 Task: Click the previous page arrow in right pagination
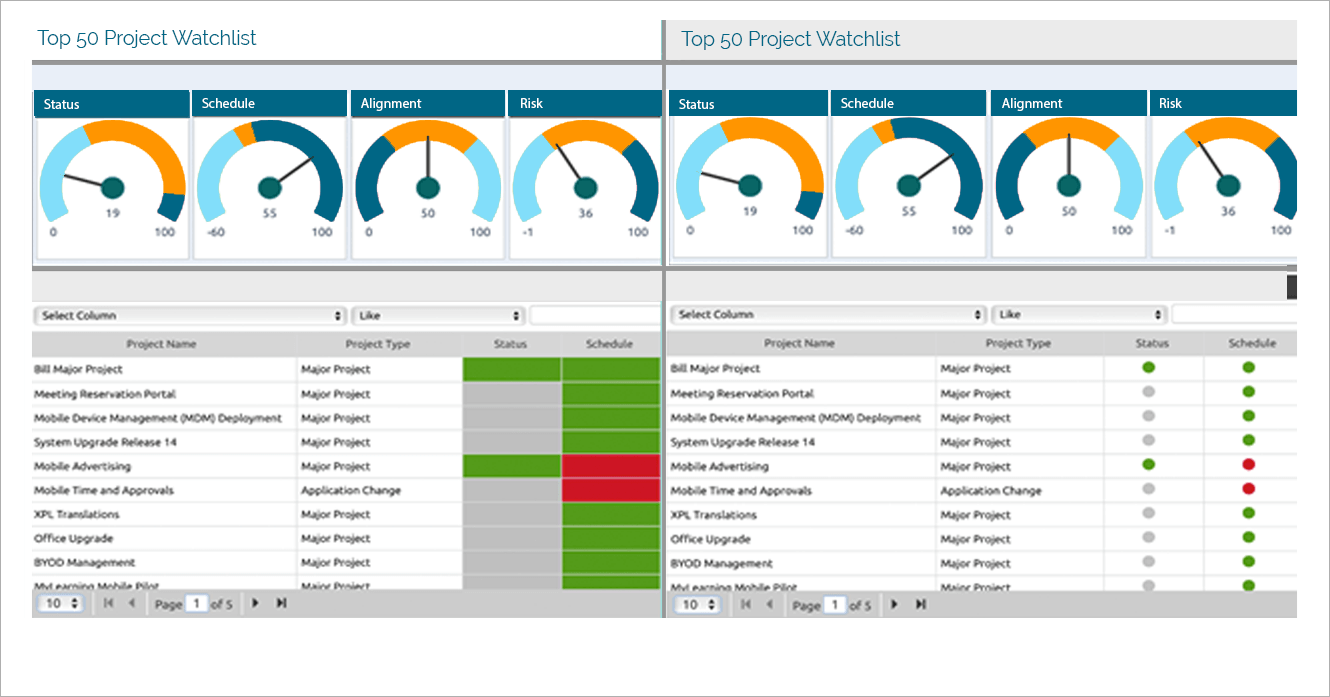pos(770,604)
